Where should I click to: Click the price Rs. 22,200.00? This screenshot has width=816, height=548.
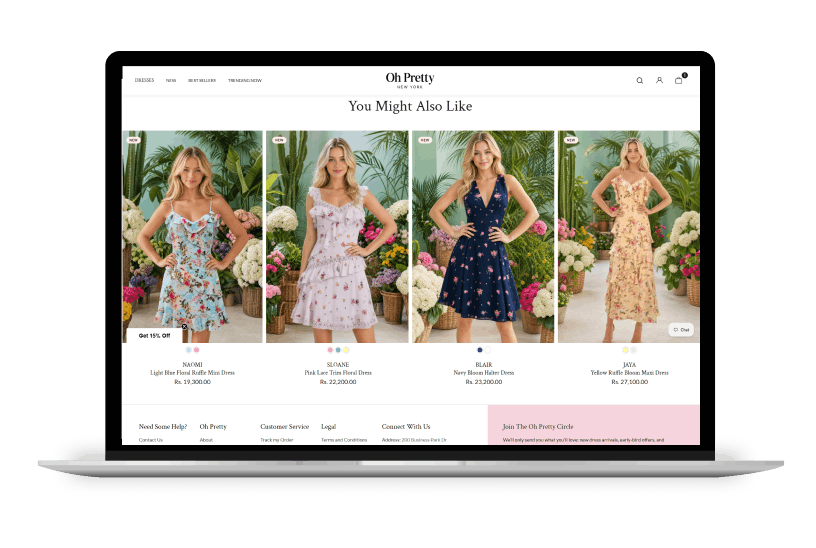(338, 382)
